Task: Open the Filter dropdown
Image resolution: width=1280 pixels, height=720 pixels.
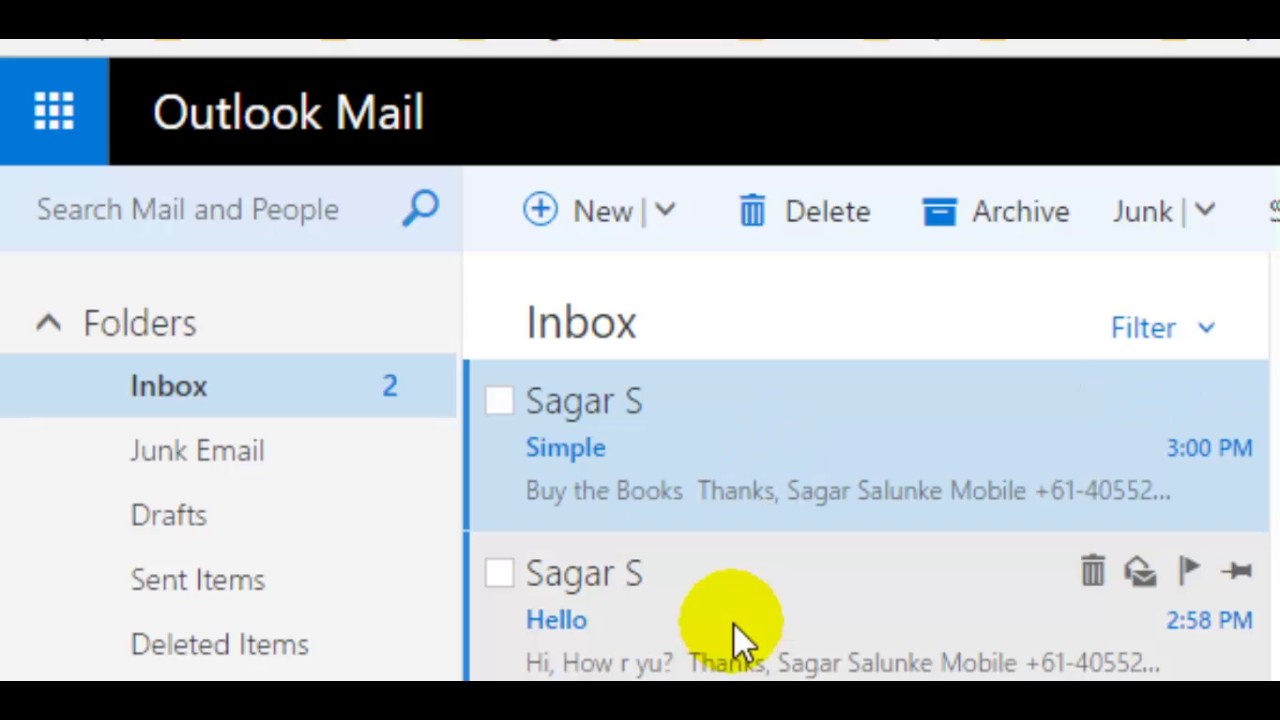Action: pyautogui.click(x=1163, y=328)
